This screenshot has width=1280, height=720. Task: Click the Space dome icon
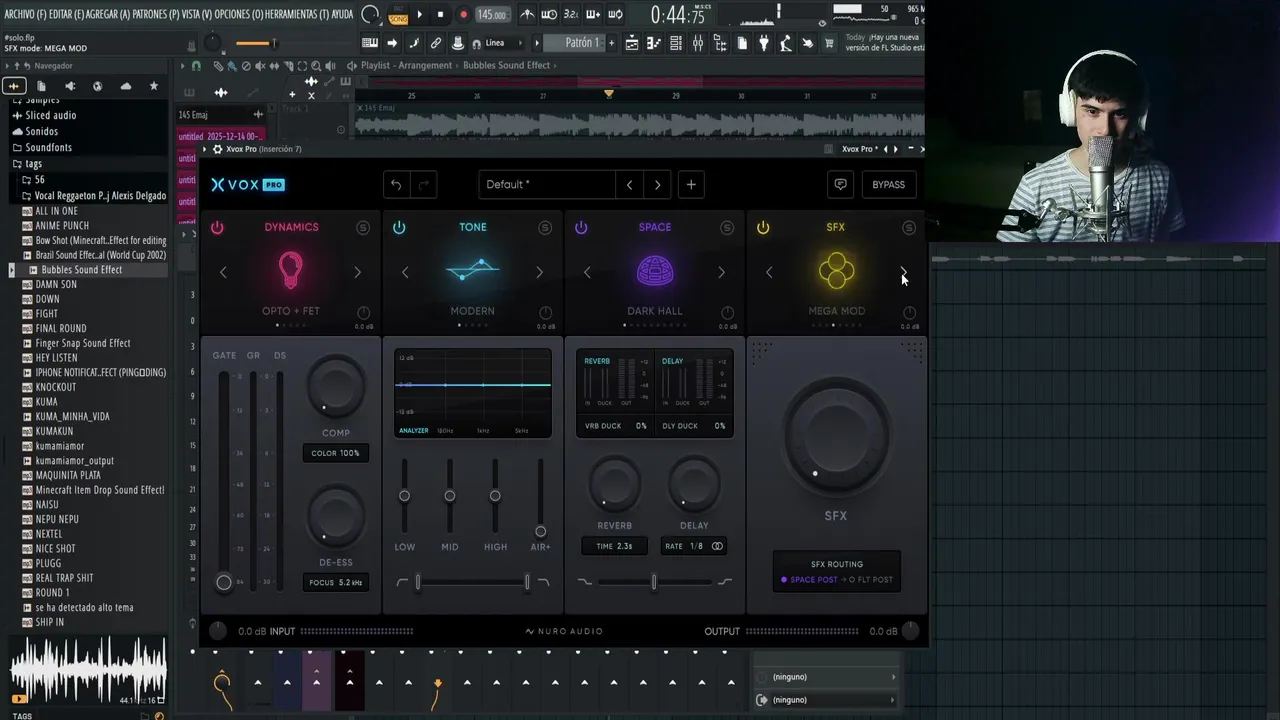(x=655, y=271)
